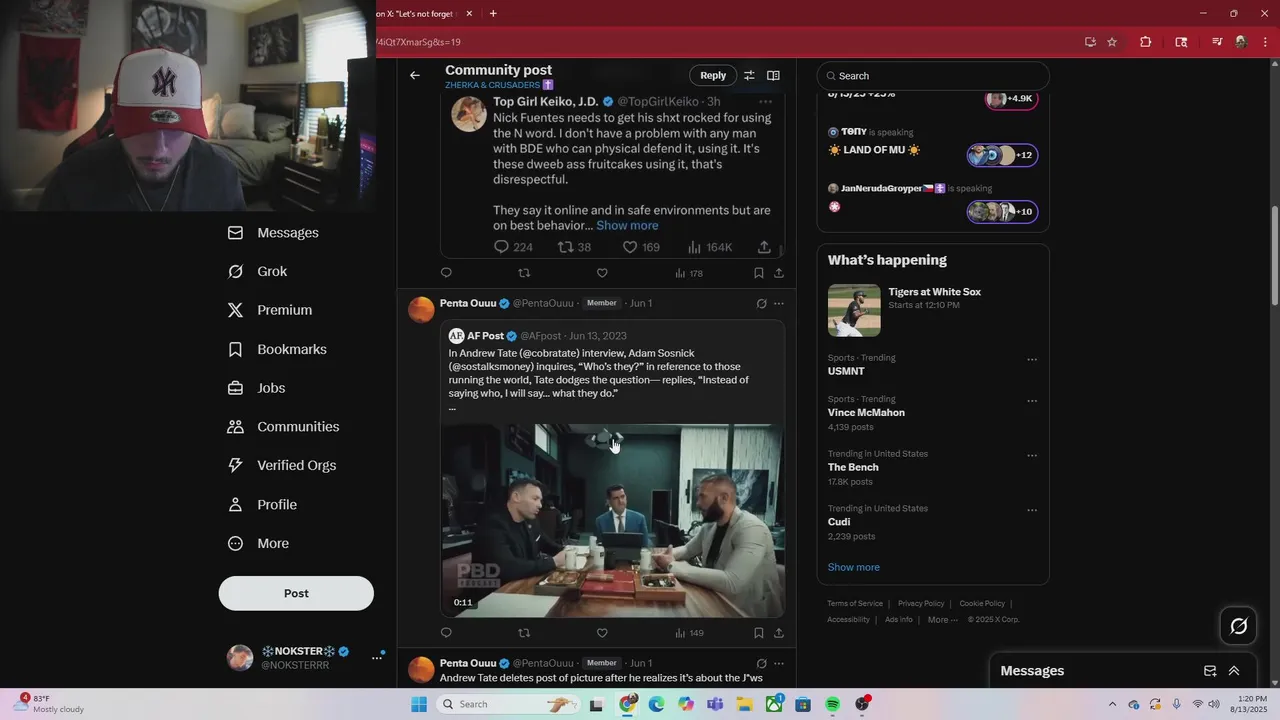Expand the footer More links dropdown

pos(942,619)
